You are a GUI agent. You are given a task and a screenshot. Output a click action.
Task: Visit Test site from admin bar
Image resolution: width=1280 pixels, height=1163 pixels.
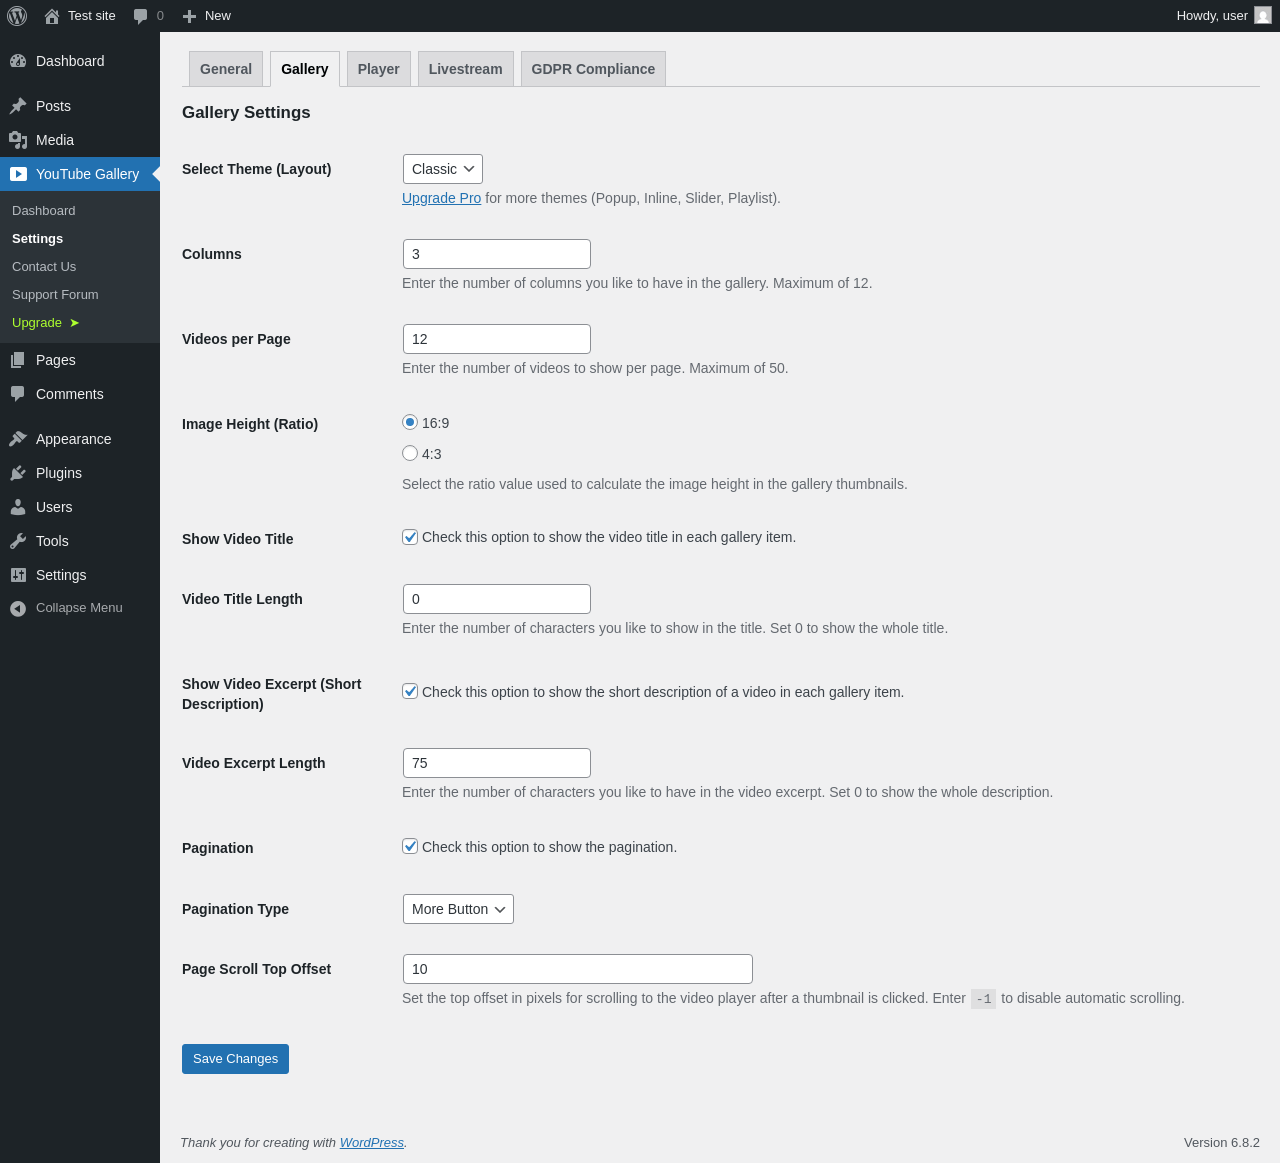pos(80,16)
